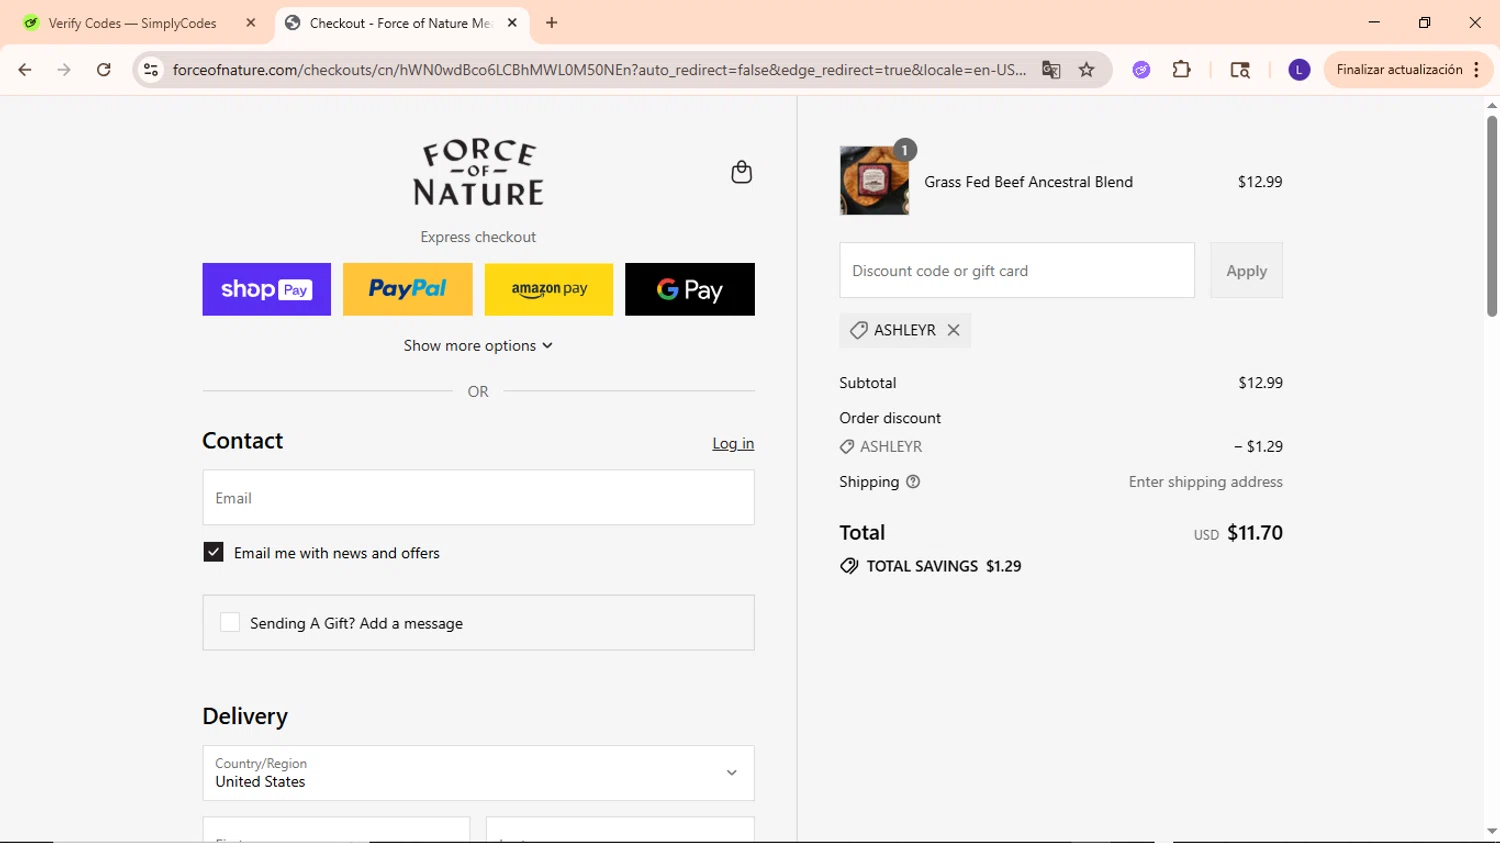Choose Google Pay express checkout
1500x843 pixels.
tap(690, 289)
